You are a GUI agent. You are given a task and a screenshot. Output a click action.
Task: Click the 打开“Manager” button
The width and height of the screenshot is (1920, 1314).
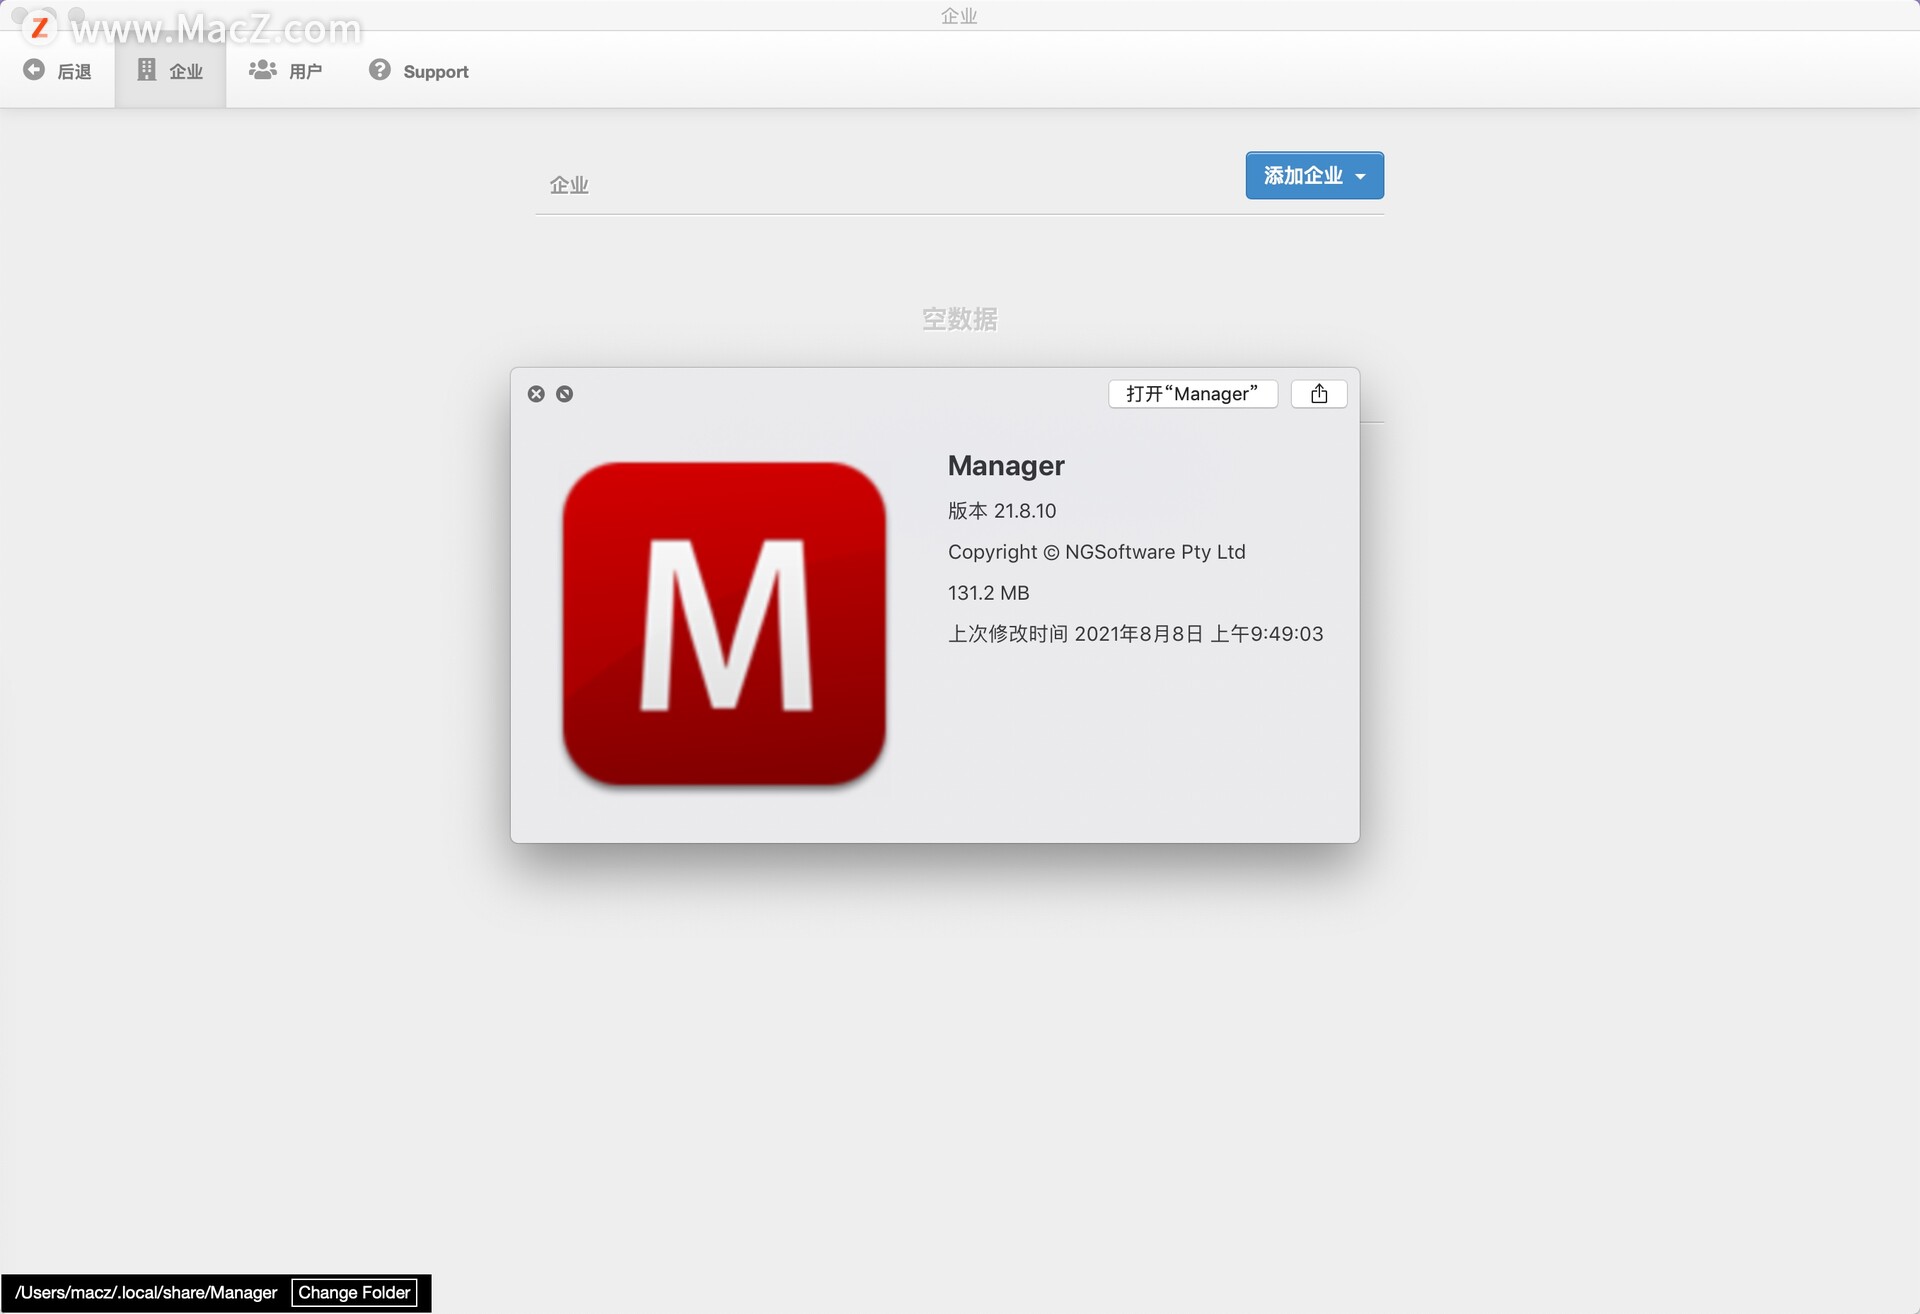[1192, 394]
